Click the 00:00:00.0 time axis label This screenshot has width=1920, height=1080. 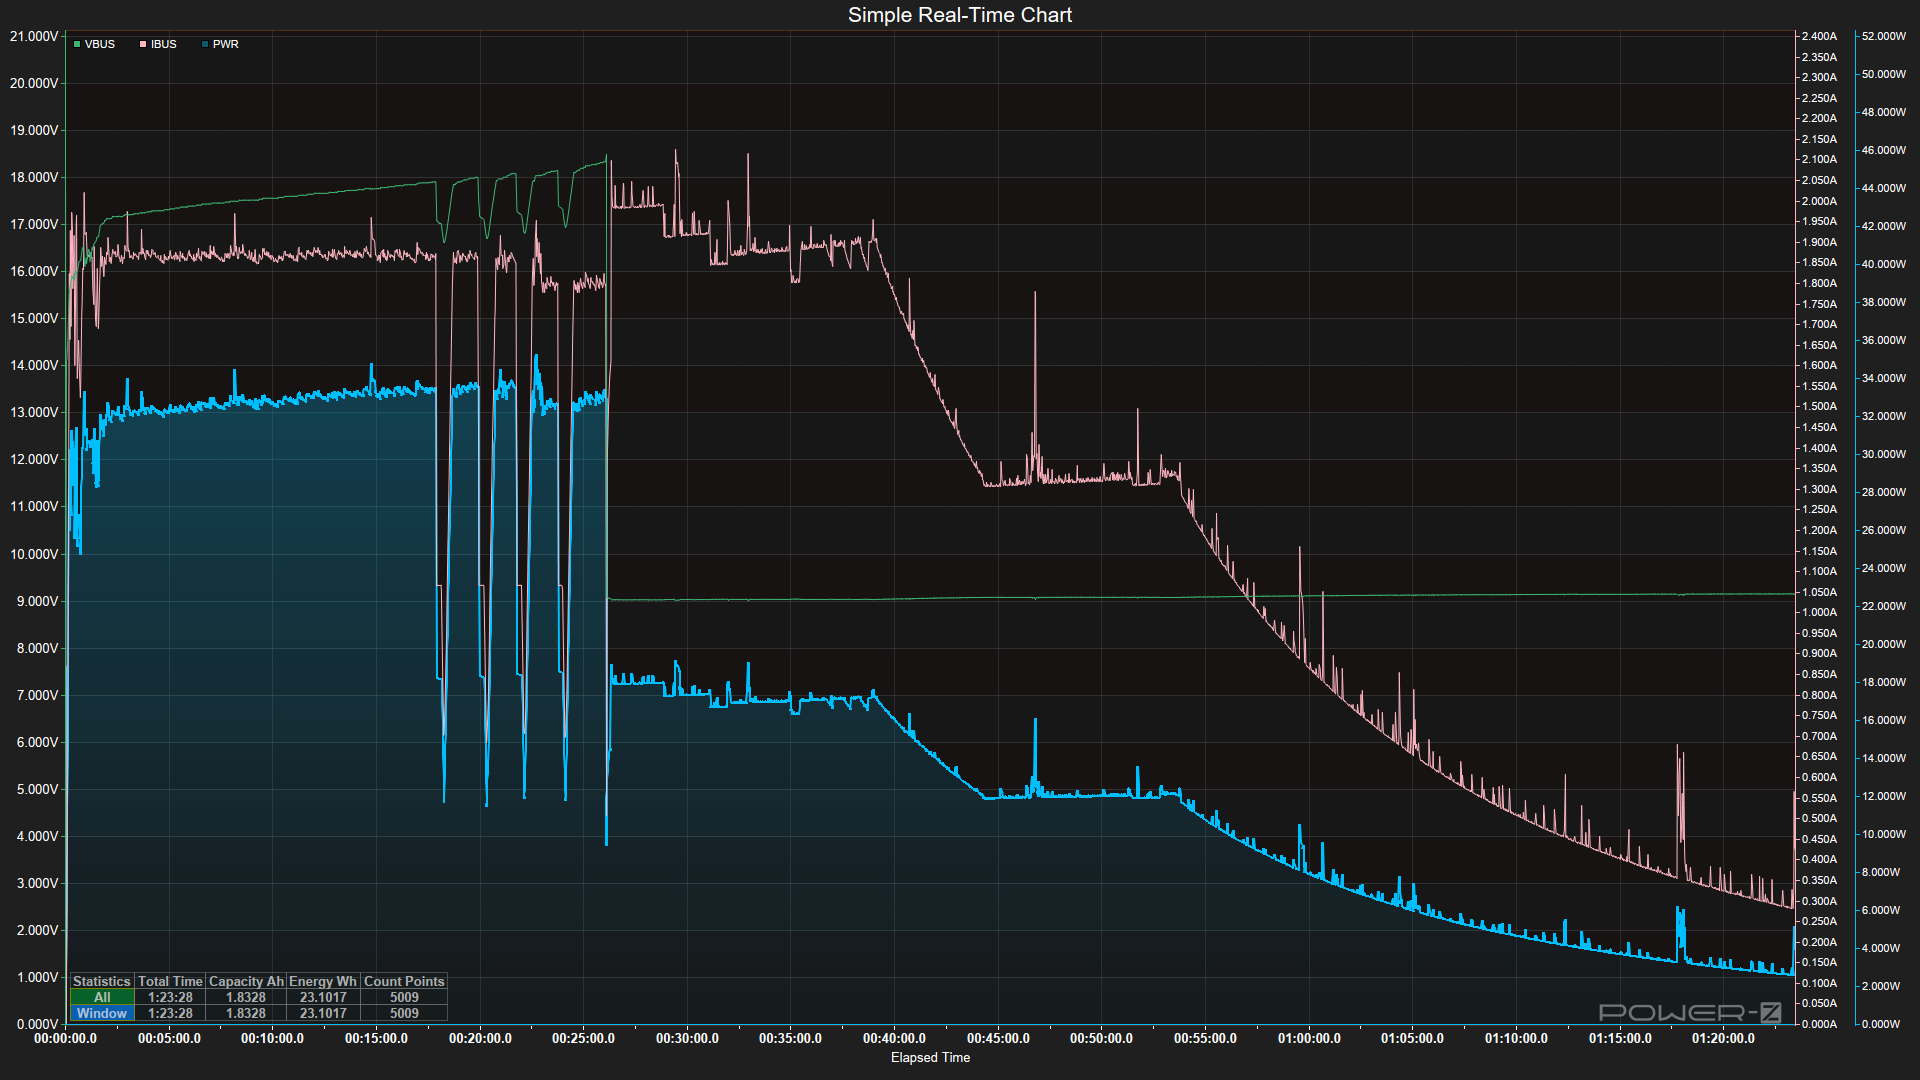pyautogui.click(x=66, y=1038)
